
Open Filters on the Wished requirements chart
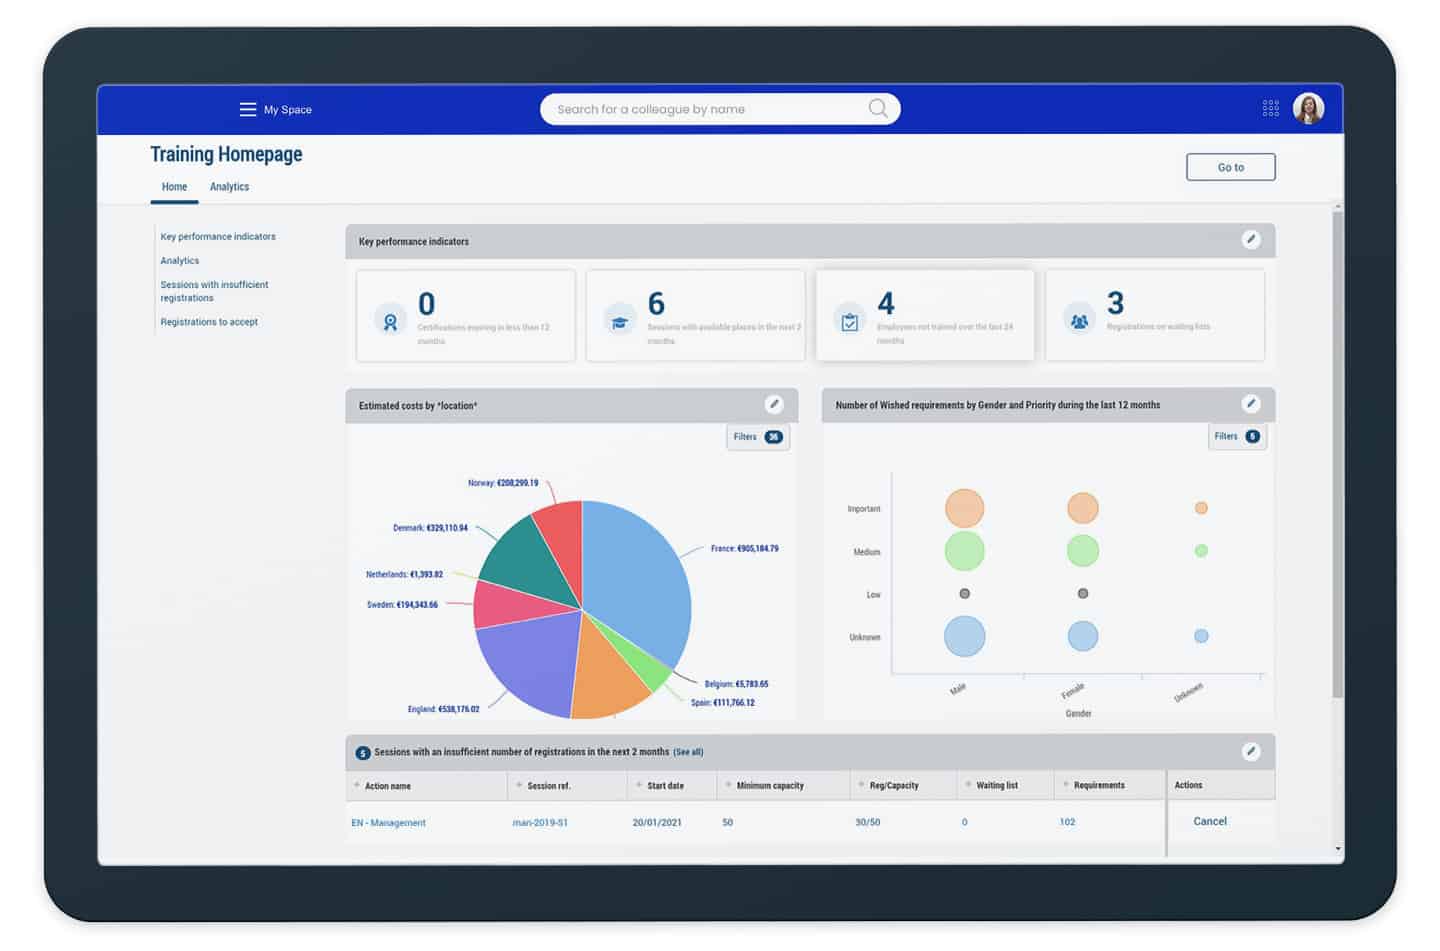(1236, 436)
